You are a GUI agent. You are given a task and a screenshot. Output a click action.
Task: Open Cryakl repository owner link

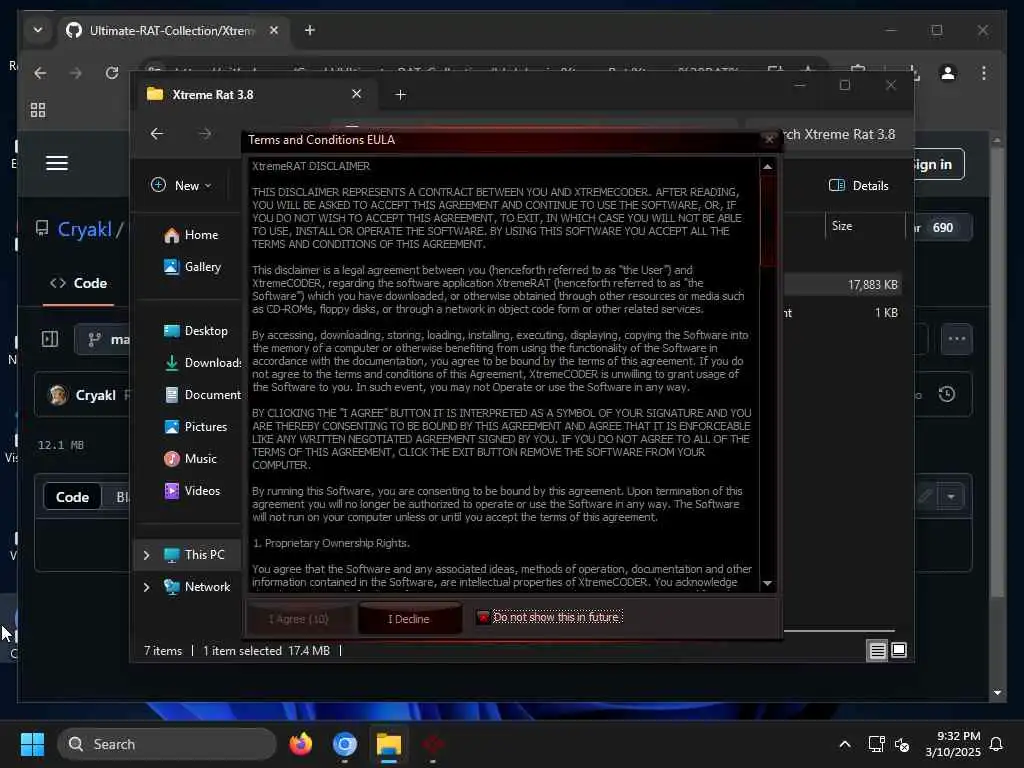[x=85, y=229]
